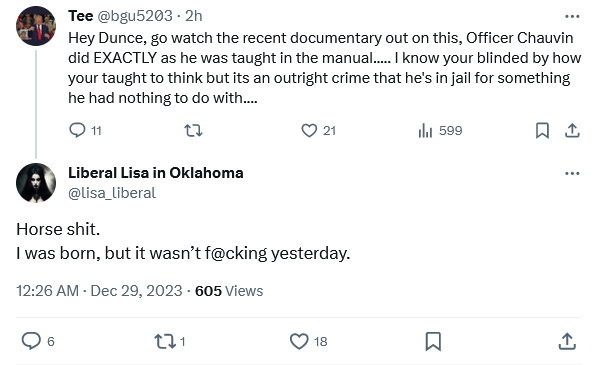Viewport: 598px width, 365px height.
Task: Open Liberal Lisa's profile avatar
Action: click(36, 183)
